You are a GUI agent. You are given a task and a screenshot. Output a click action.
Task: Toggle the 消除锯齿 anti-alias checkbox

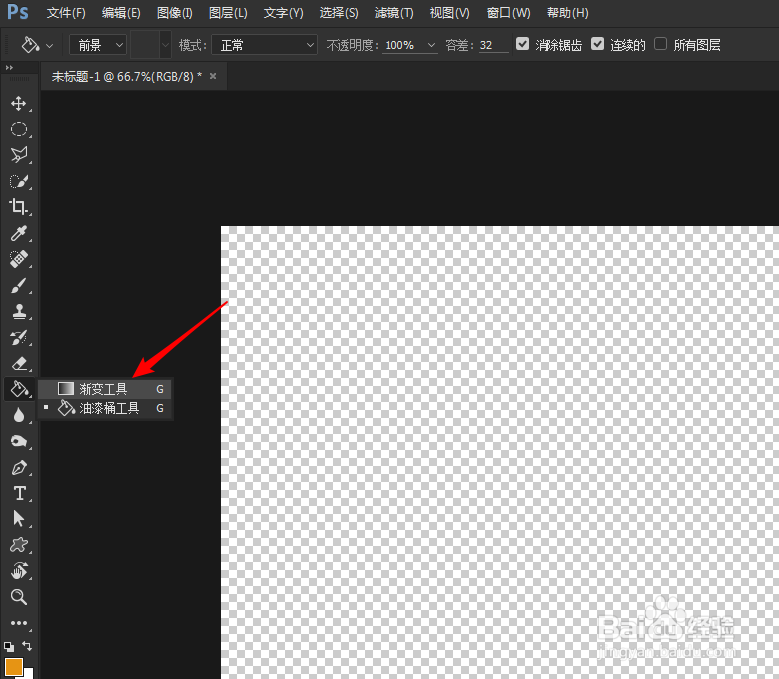pos(522,44)
